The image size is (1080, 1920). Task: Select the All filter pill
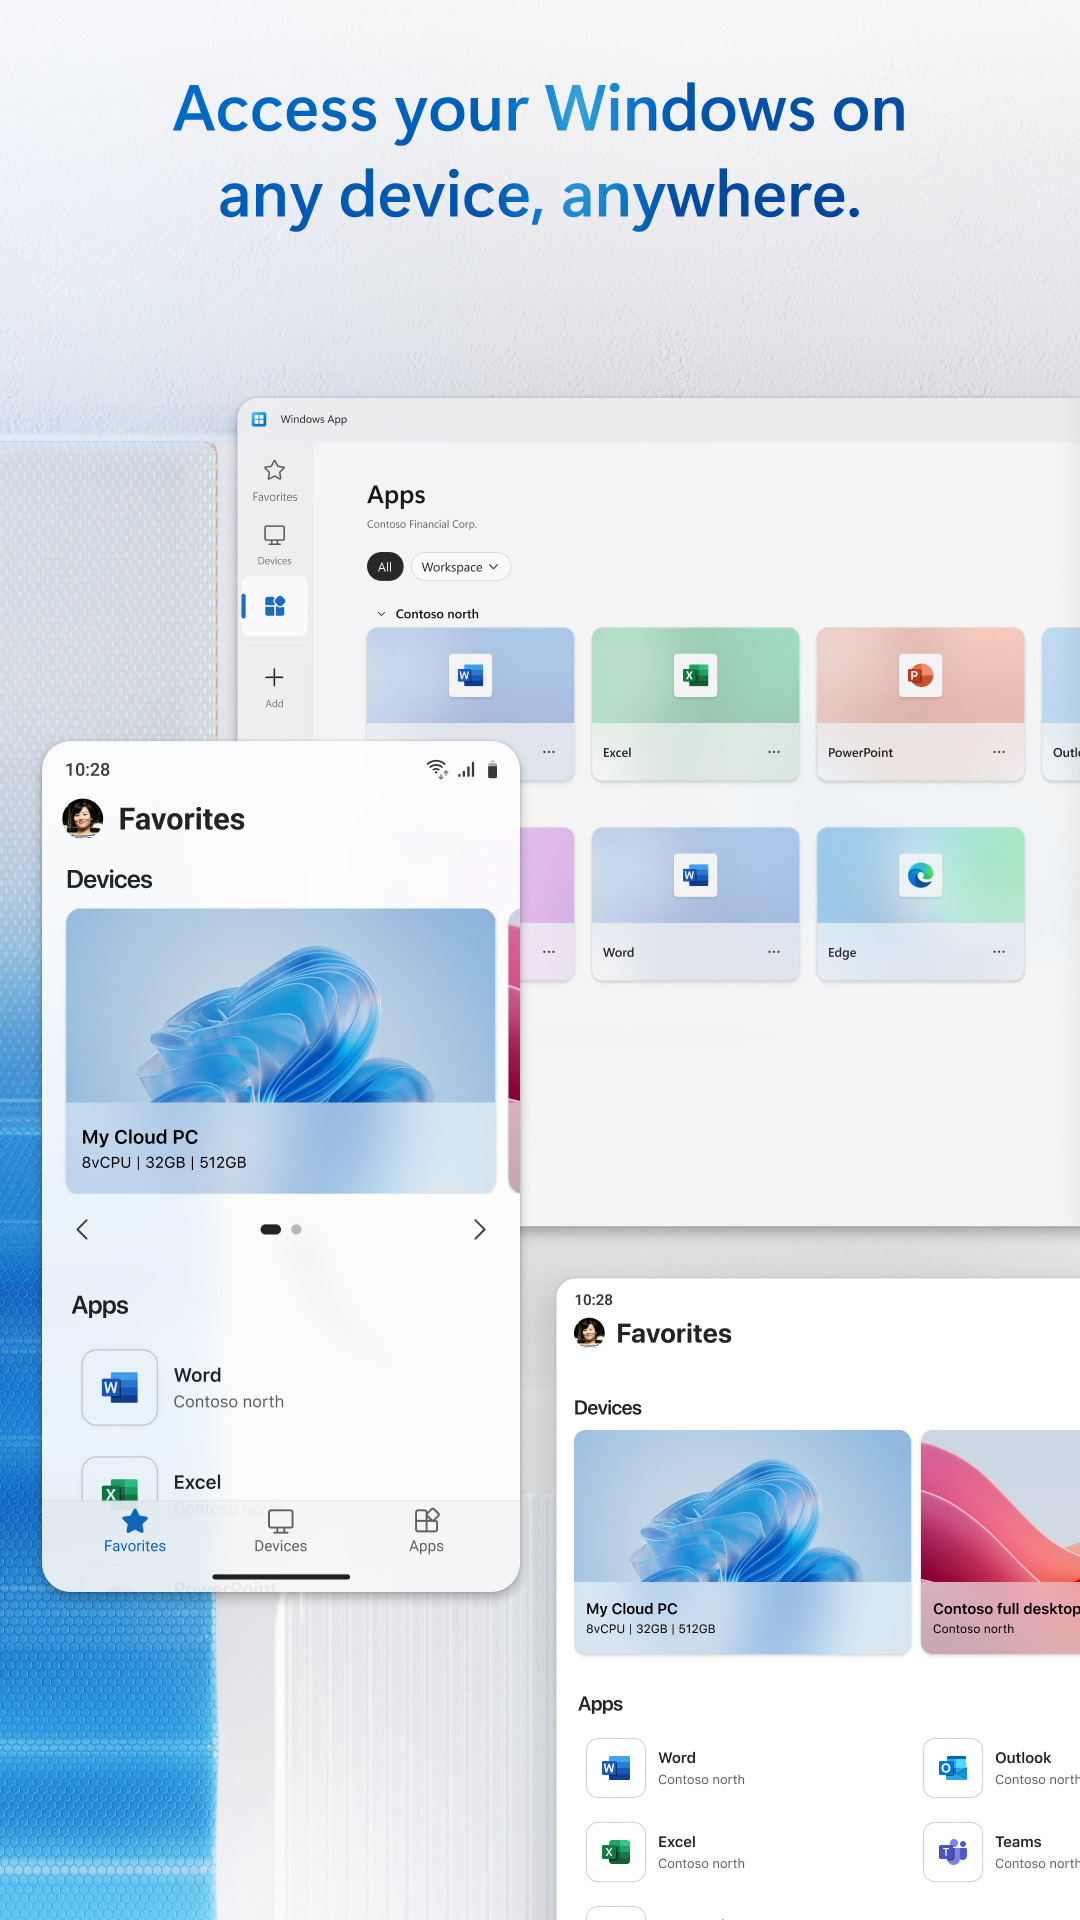click(385, 567)
